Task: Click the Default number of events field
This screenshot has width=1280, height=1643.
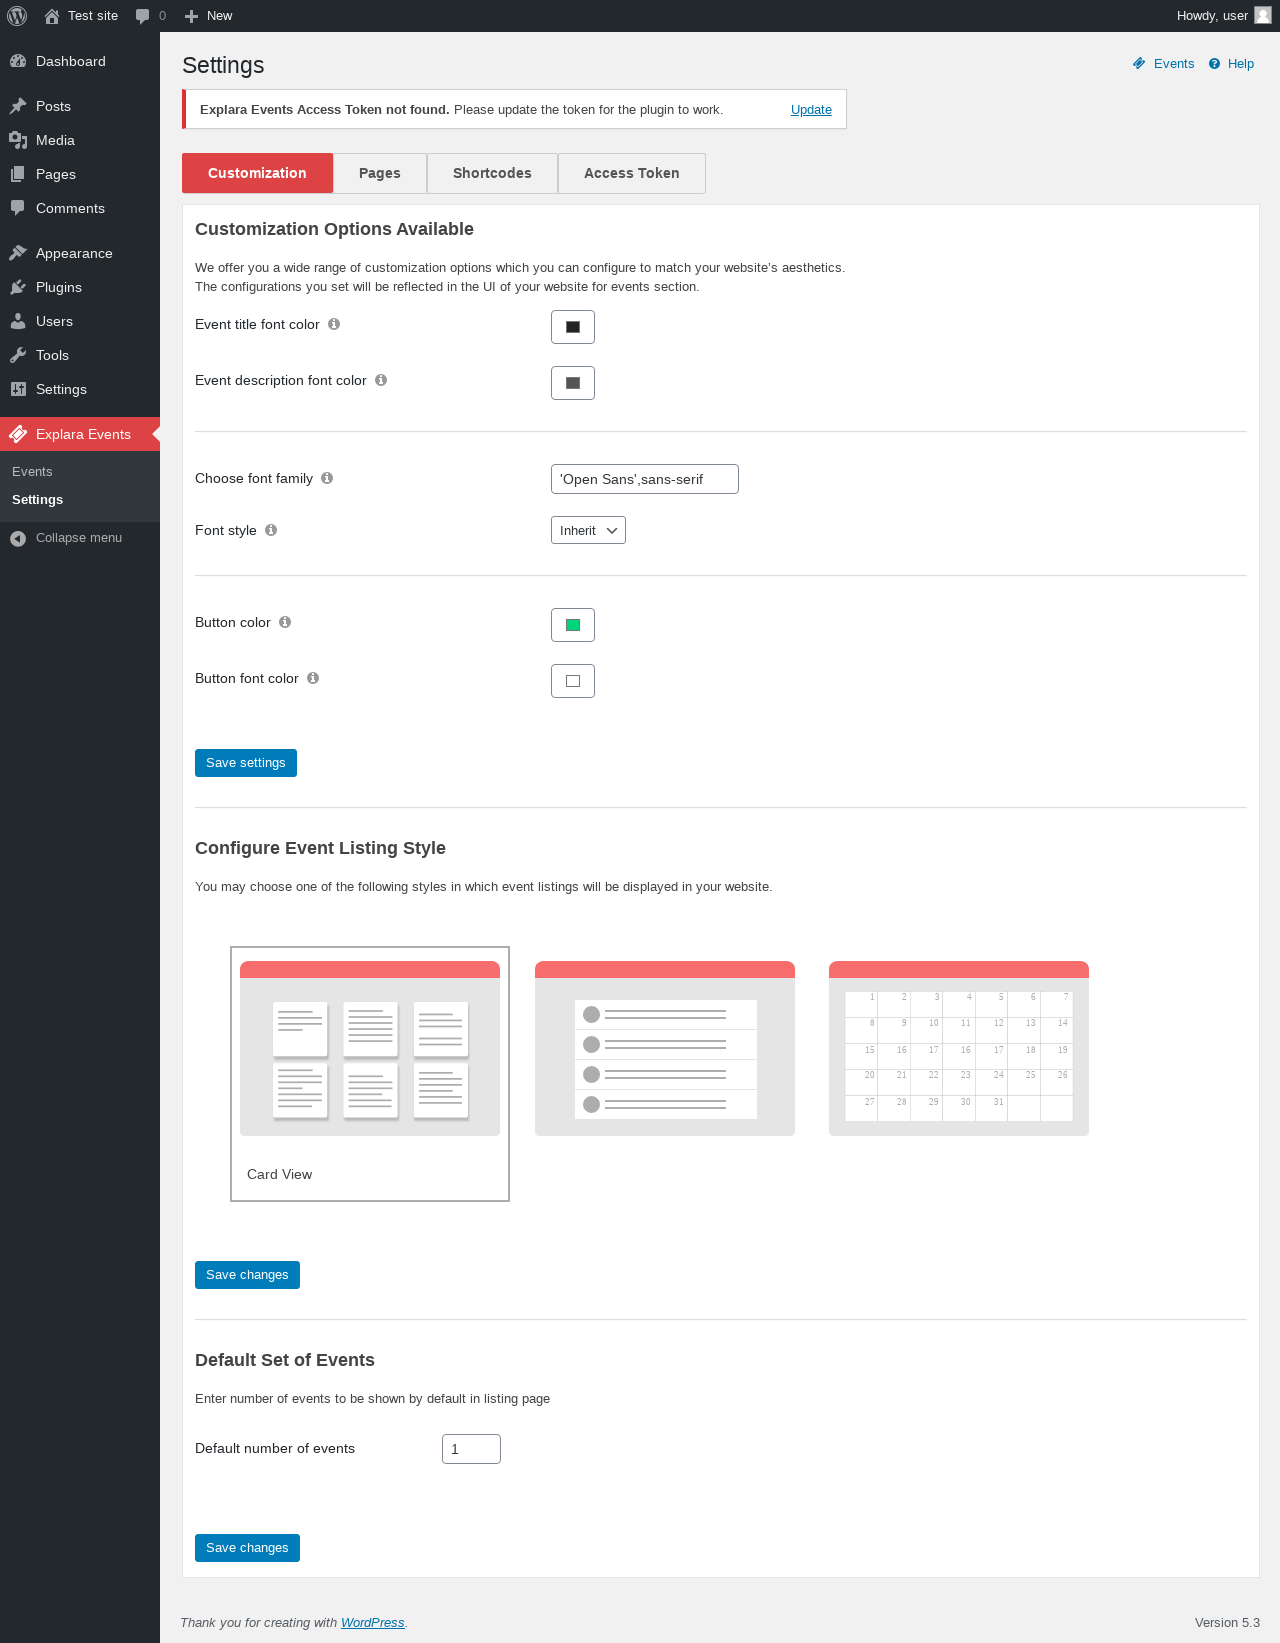Action: [x=471, y=1449]
